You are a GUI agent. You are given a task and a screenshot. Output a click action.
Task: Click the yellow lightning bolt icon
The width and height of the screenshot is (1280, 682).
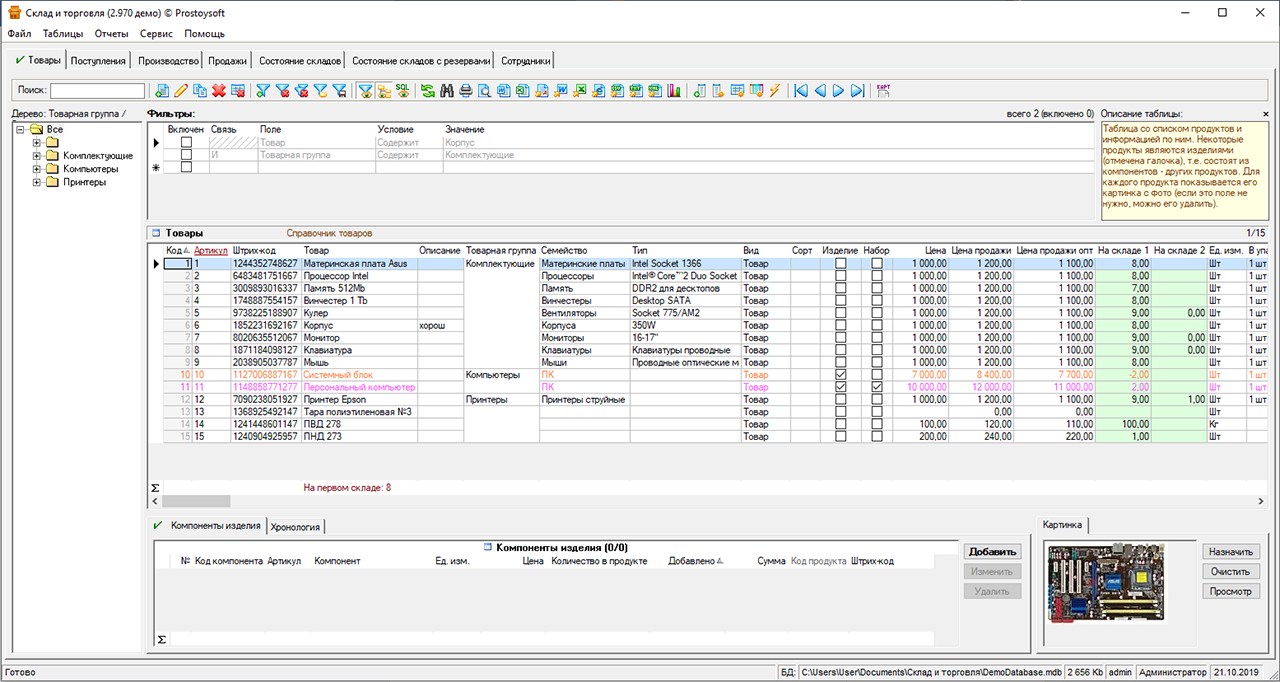coord(774,91)
